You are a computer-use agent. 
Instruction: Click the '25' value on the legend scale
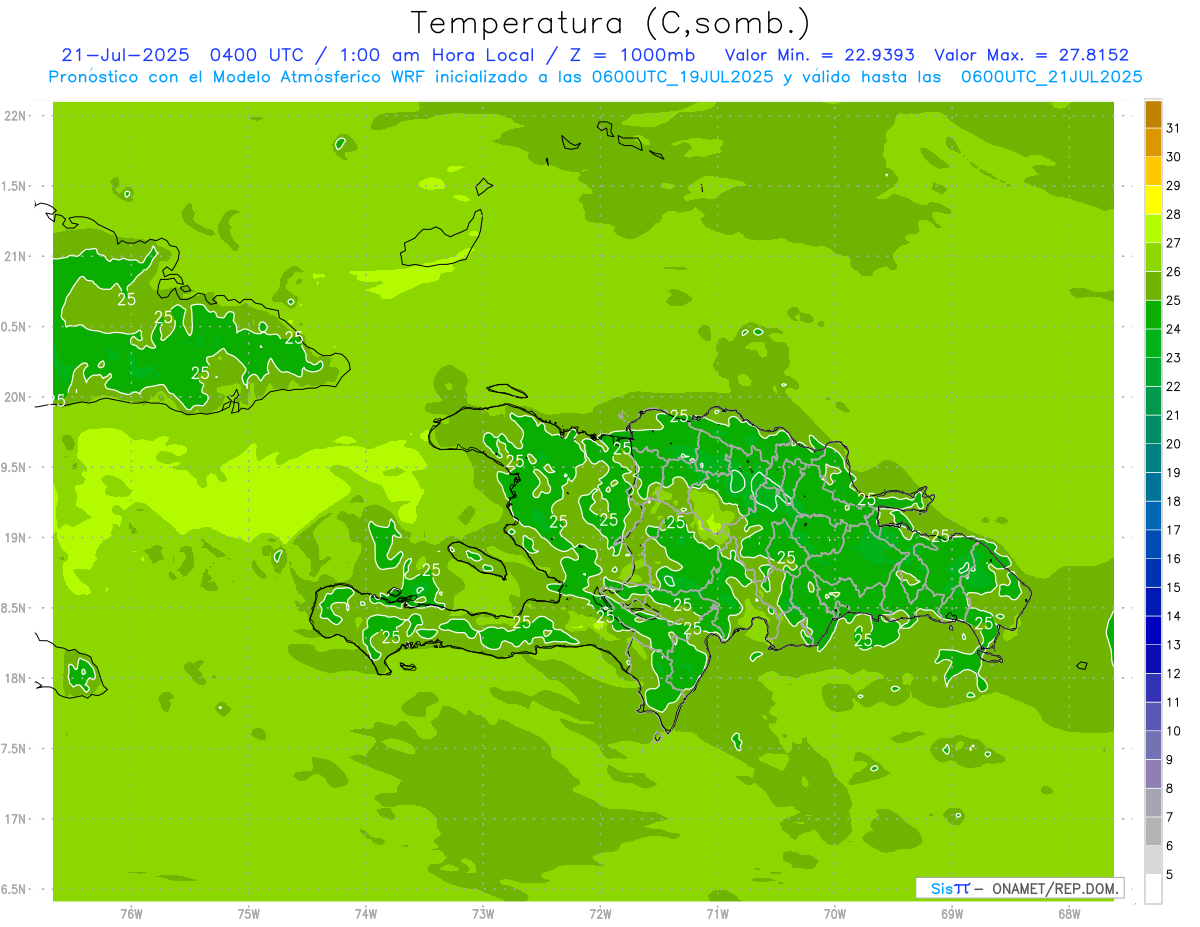(1174, 300)
